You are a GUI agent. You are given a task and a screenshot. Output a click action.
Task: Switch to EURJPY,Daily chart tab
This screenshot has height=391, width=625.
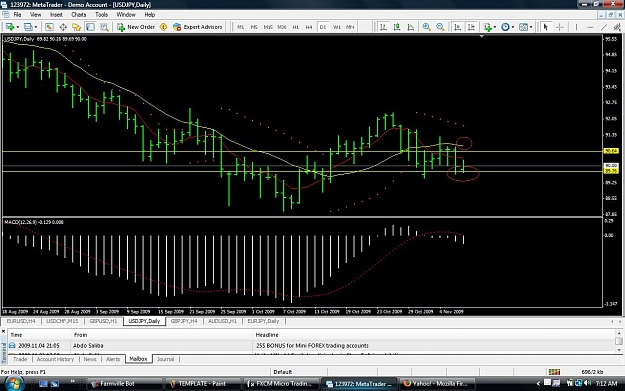point(263,321)
